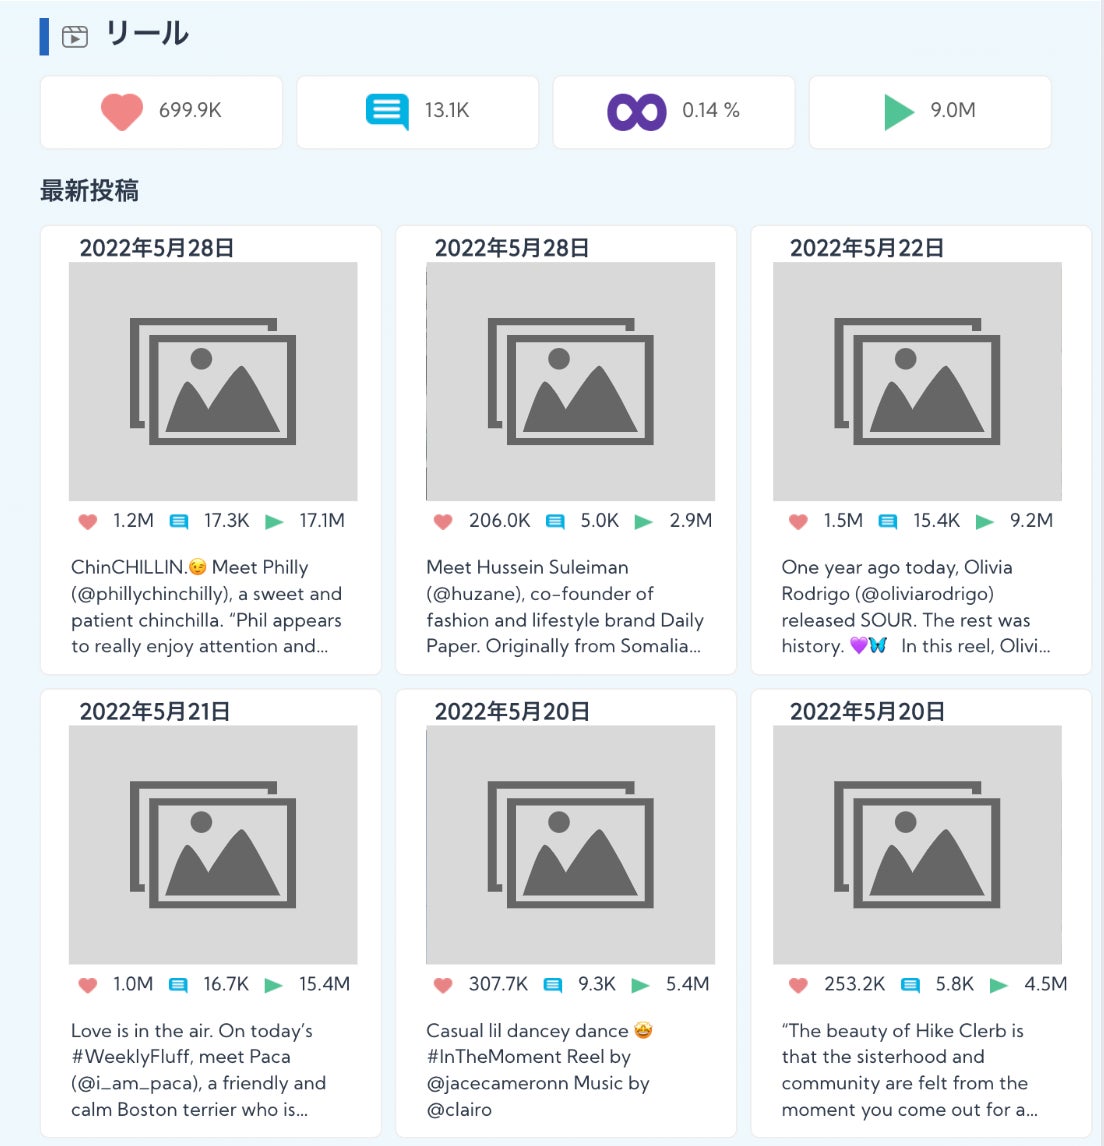Select the purple infinity engagement icon
This screenshot has width=1104, height=1146.
637,111
